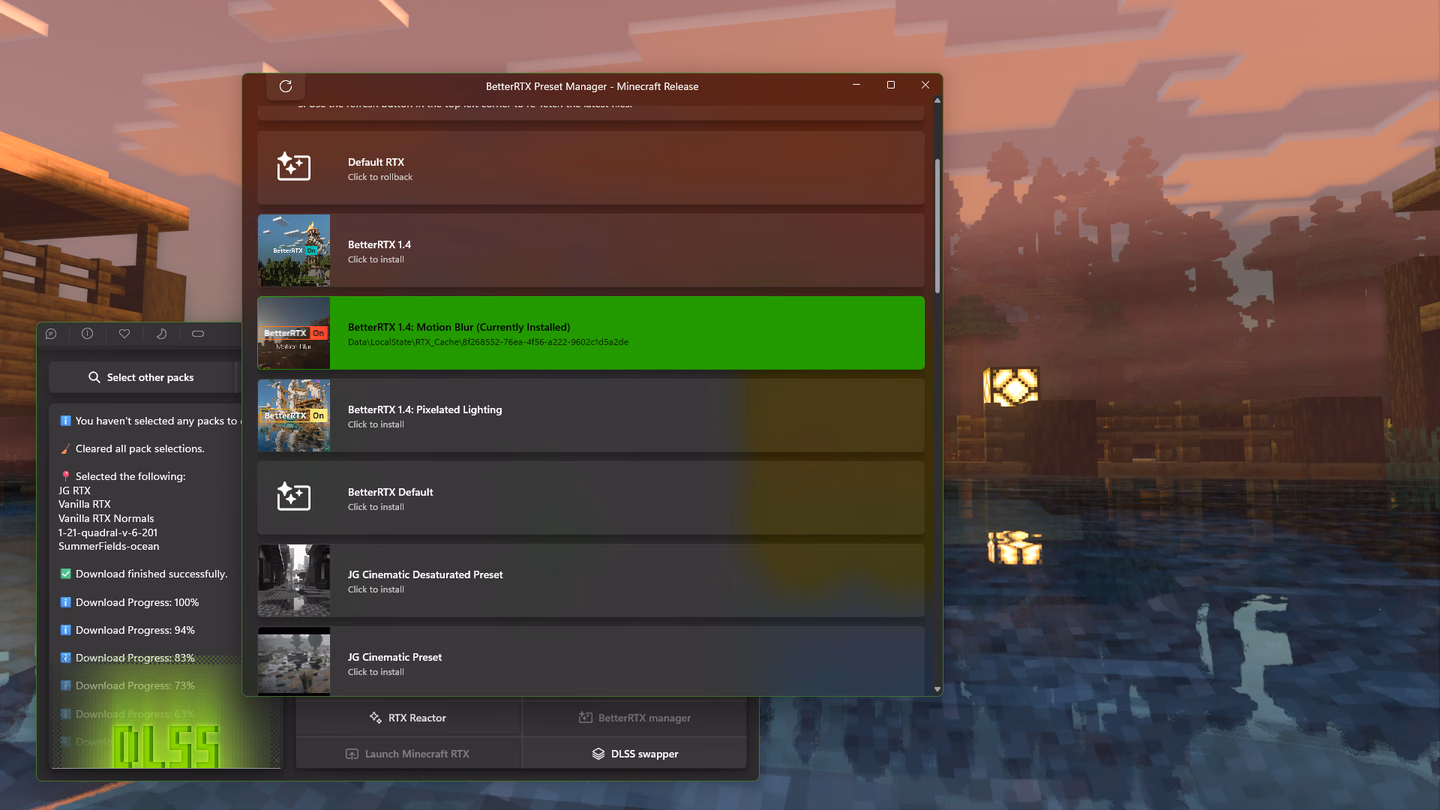Click the Select other packs button
This screenshot has height=810, width=1440.
(141, 377)
